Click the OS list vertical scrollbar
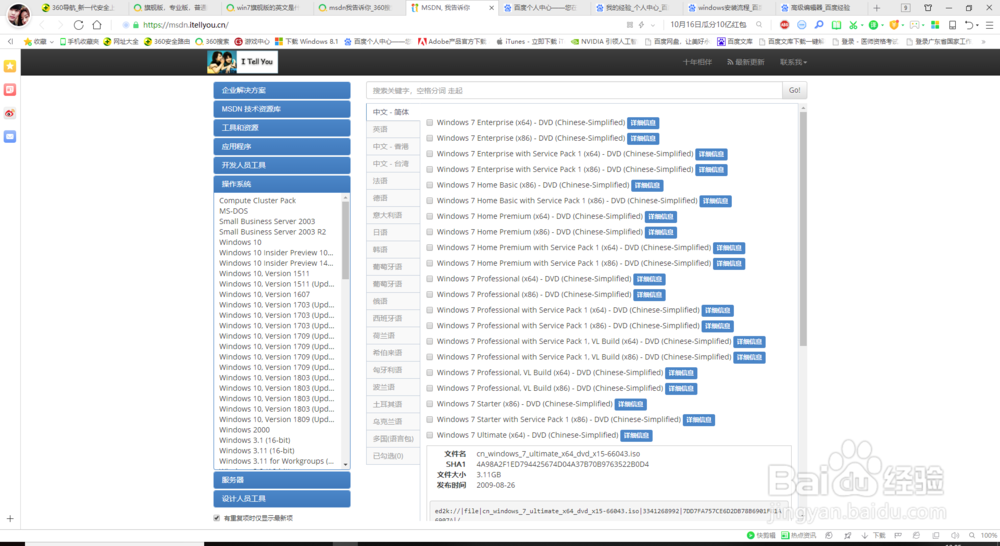Image resolution: width=1000 pixels, height=546 pixels. pyautogui.click(x=346, y=240)
